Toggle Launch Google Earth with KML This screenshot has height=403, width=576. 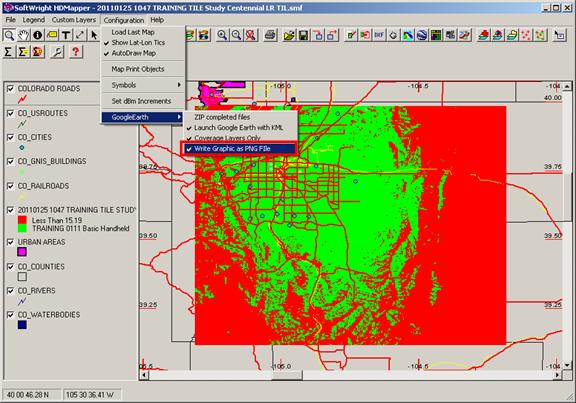[x=240, y=128]
